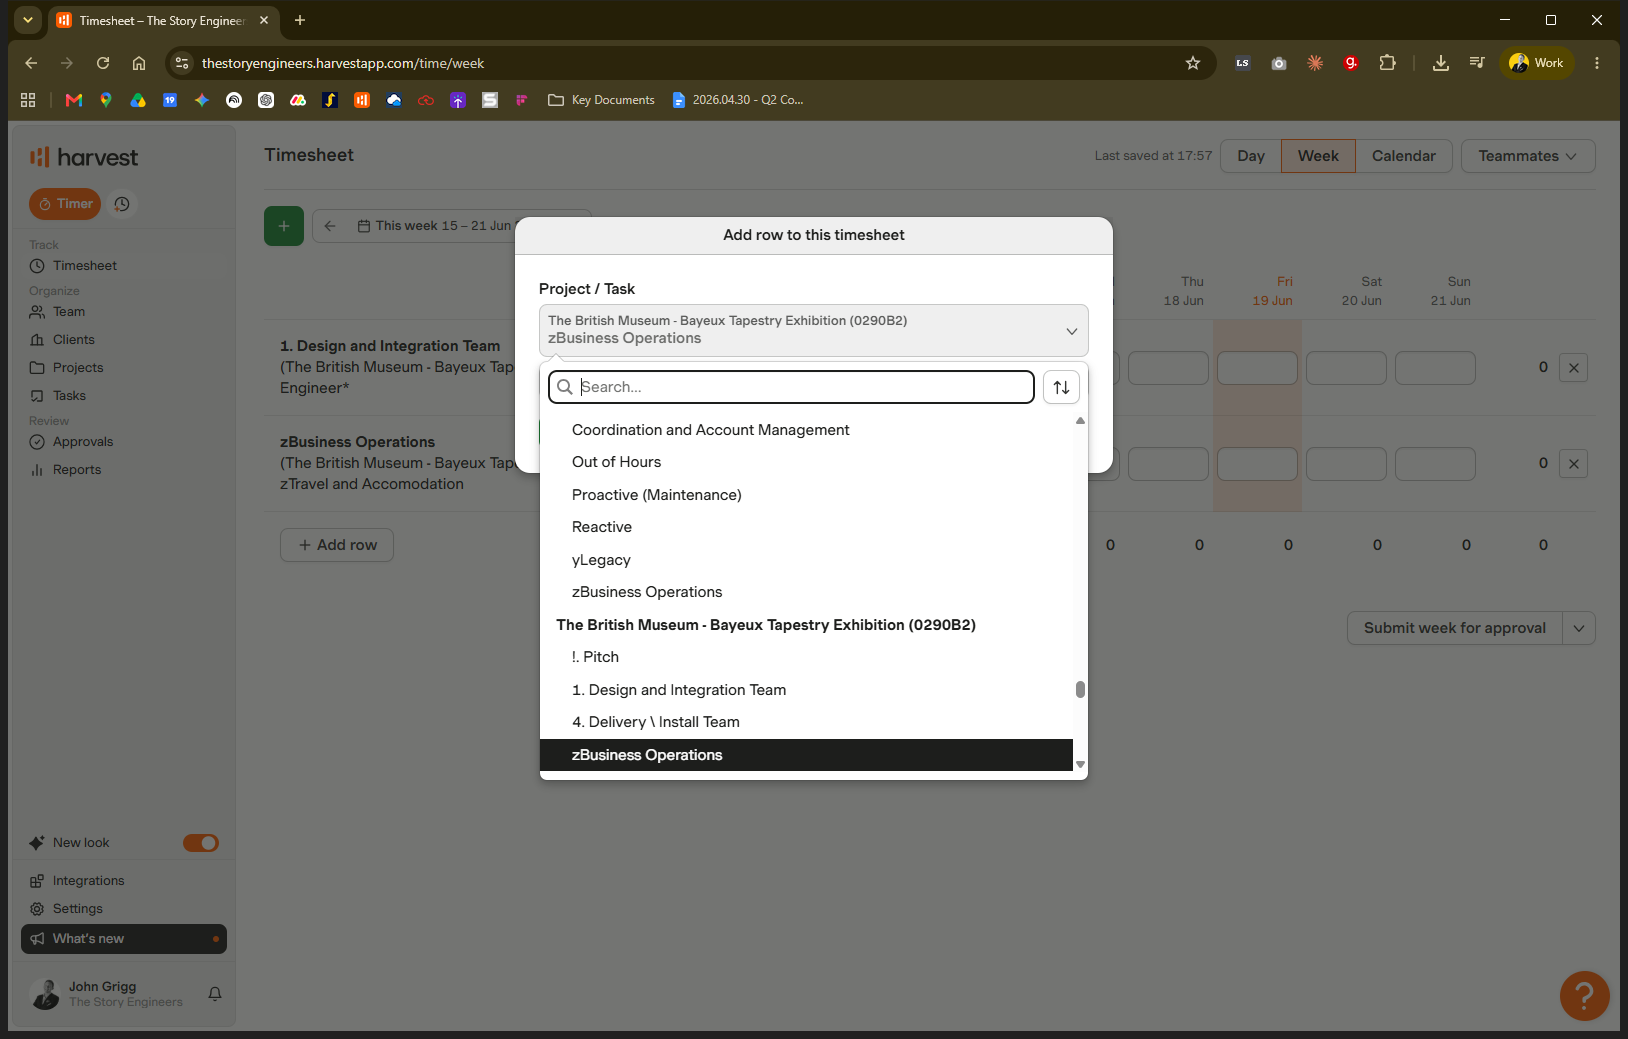The image size is (1628, 1039).
Task: Click Add row button
Action: click(x=337, y=545)
